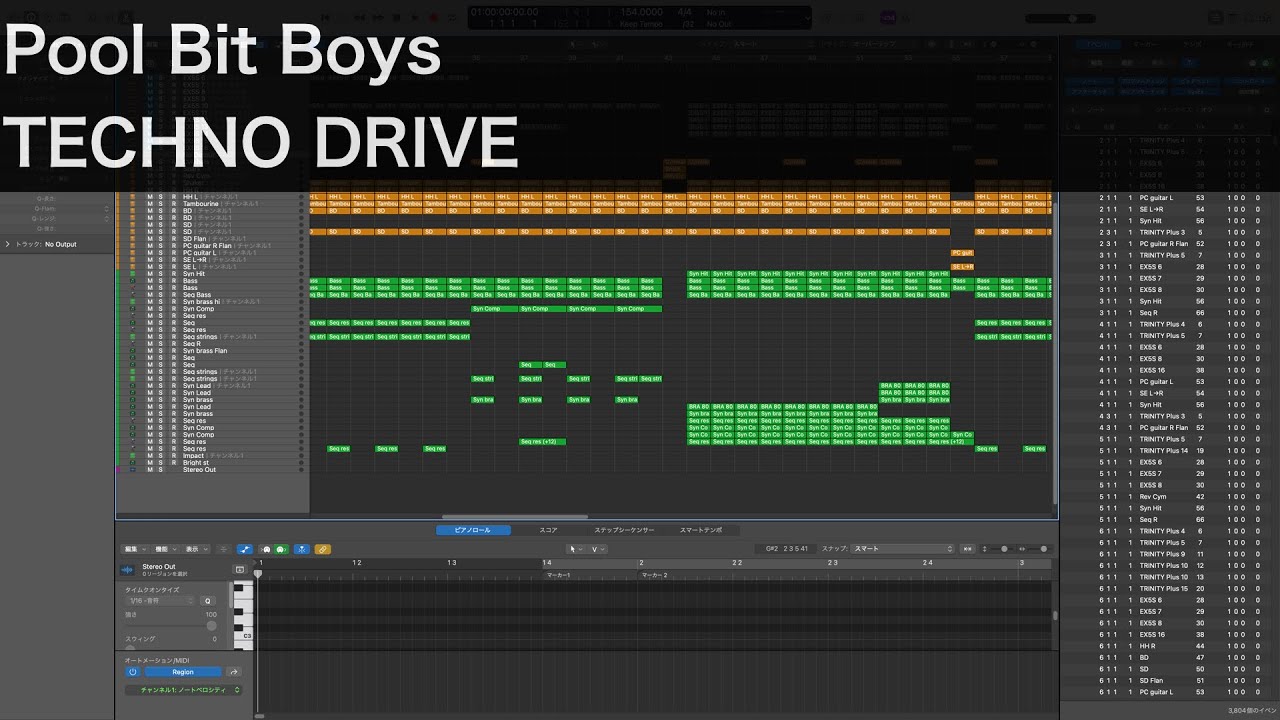
Task: Click the Seq Bass track icon
Action: [x=133, y=295]
